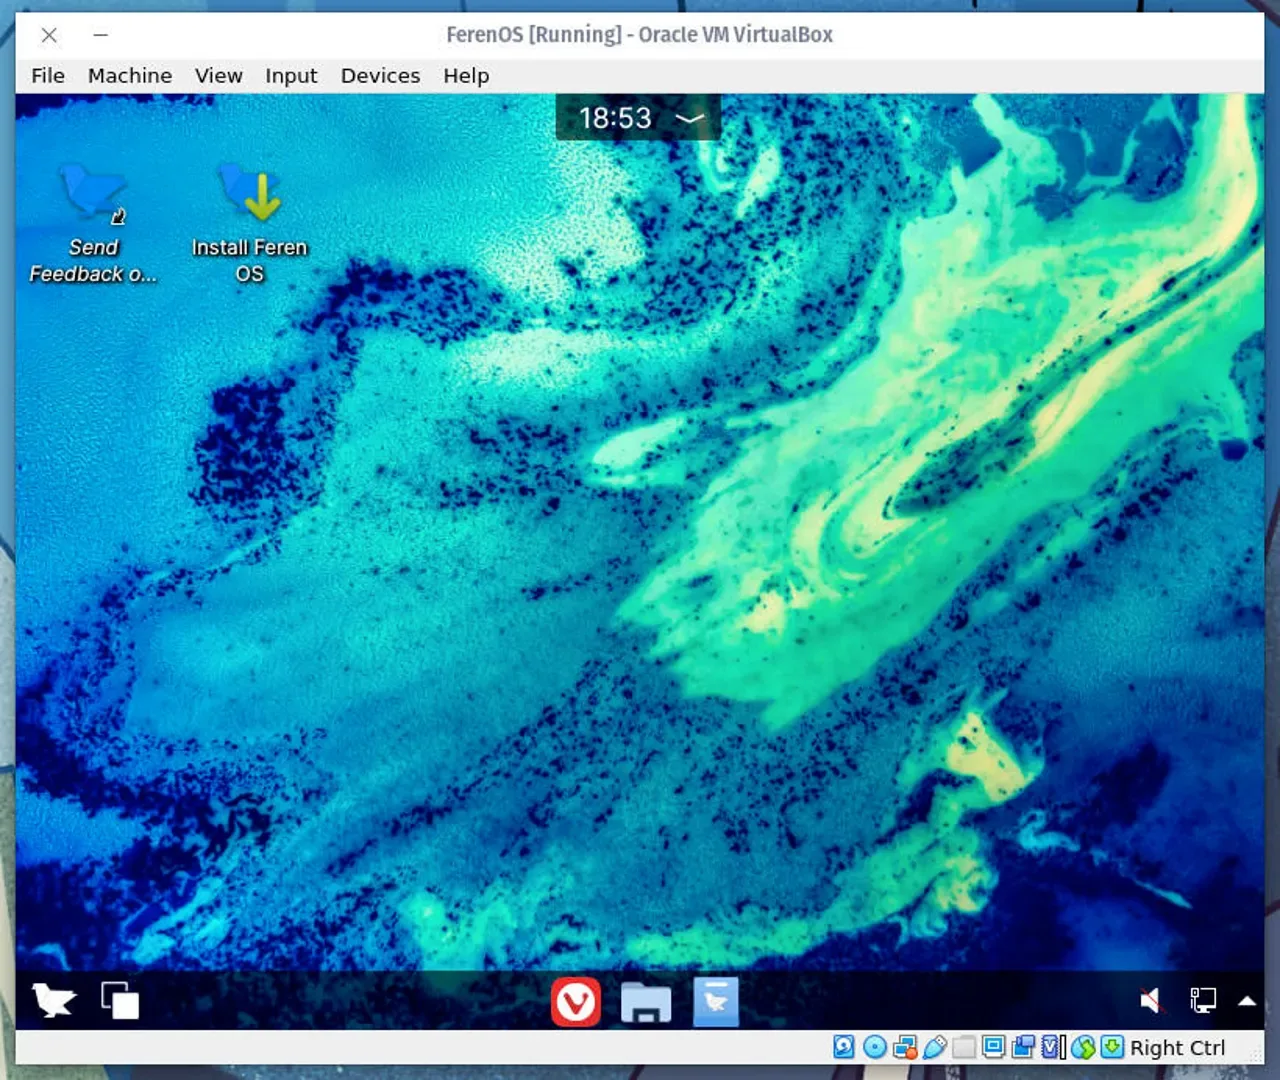Close the FerenOS VirtualBox window
Screen dimensions: 1280x1080
49,35
